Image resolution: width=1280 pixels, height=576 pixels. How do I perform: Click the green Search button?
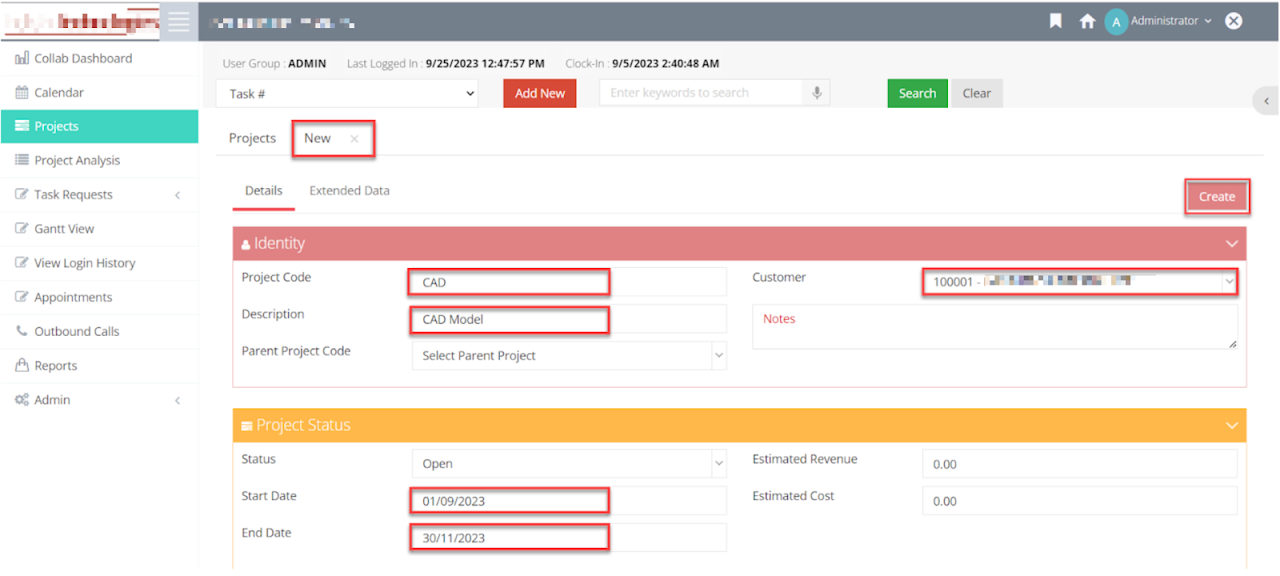pyautogui.click(x=917, y=93)
